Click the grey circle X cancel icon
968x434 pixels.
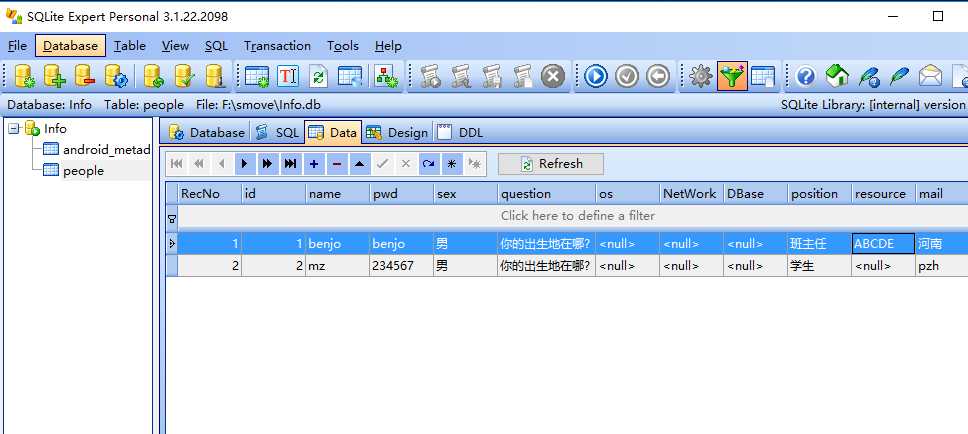tap(553, 77)
